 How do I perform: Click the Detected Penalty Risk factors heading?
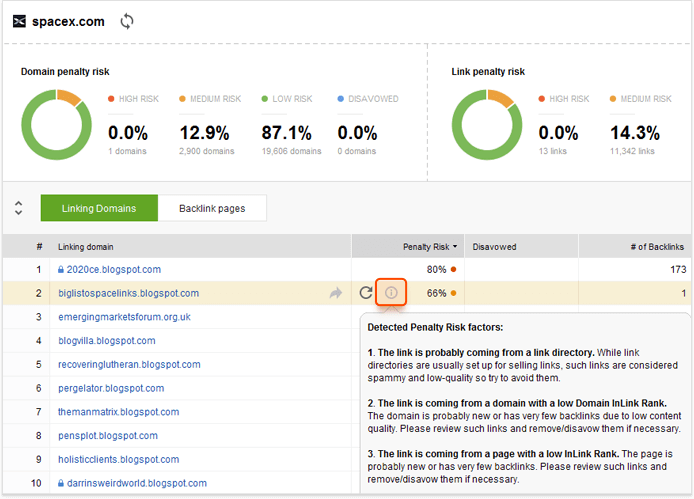point(435,327)
